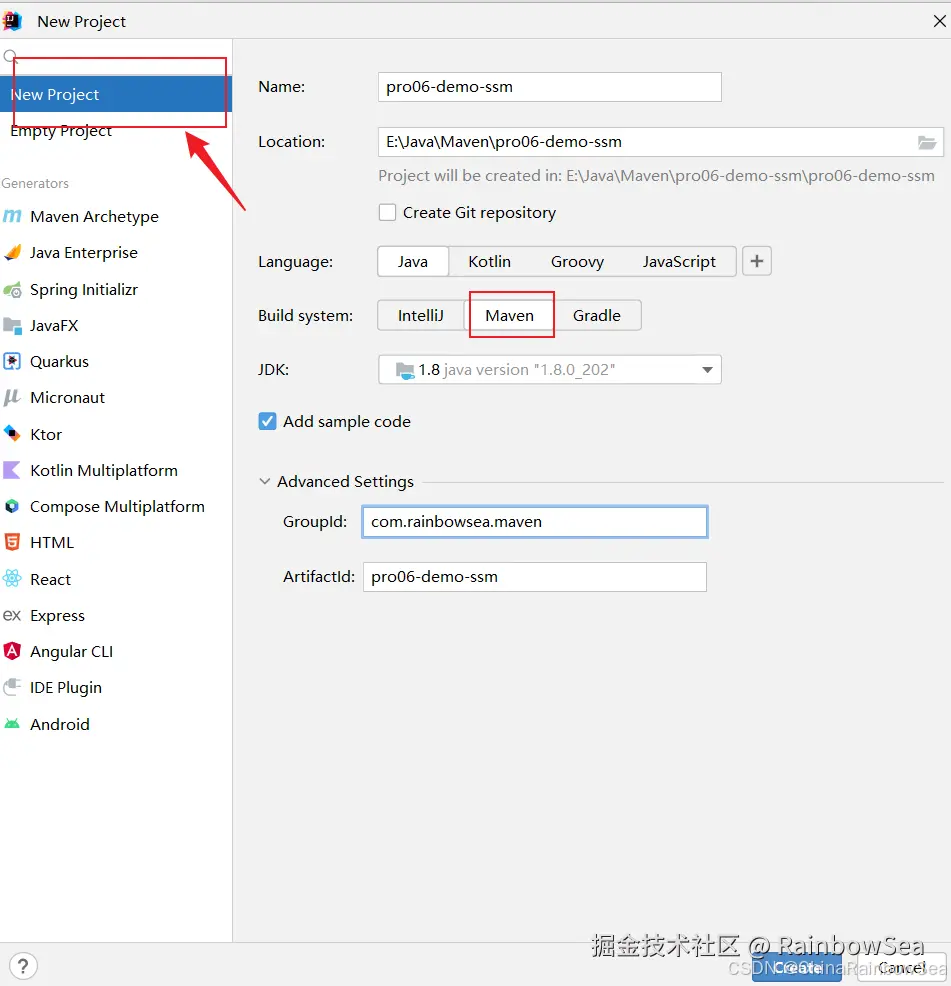
Task: Click the Ktor generator icon
Action: (x=12, y=434)
